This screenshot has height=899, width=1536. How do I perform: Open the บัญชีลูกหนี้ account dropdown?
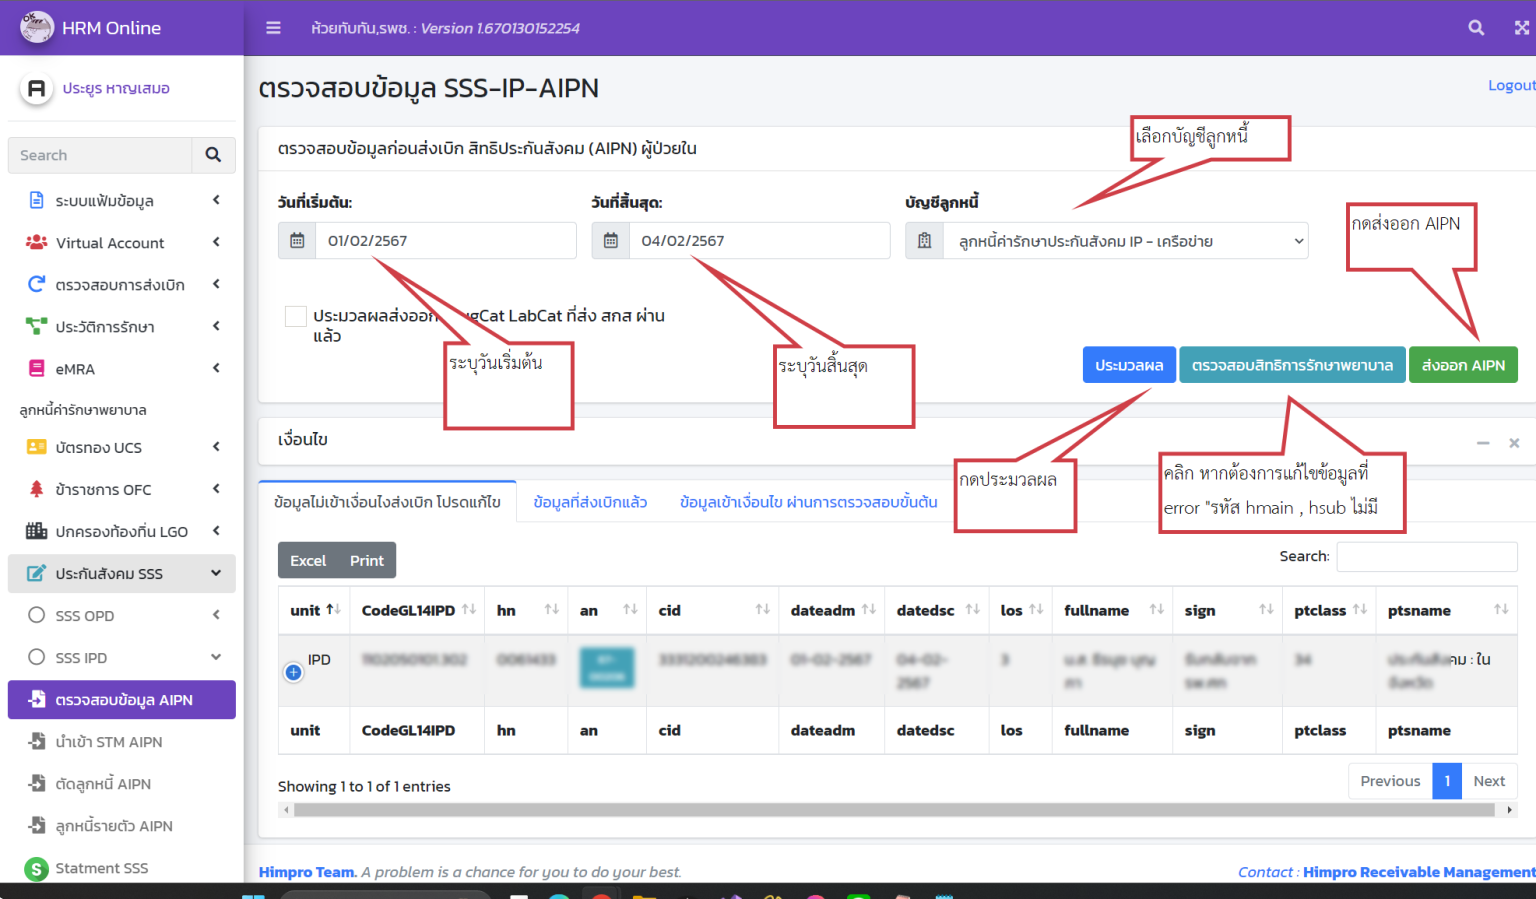[1125, 240]
